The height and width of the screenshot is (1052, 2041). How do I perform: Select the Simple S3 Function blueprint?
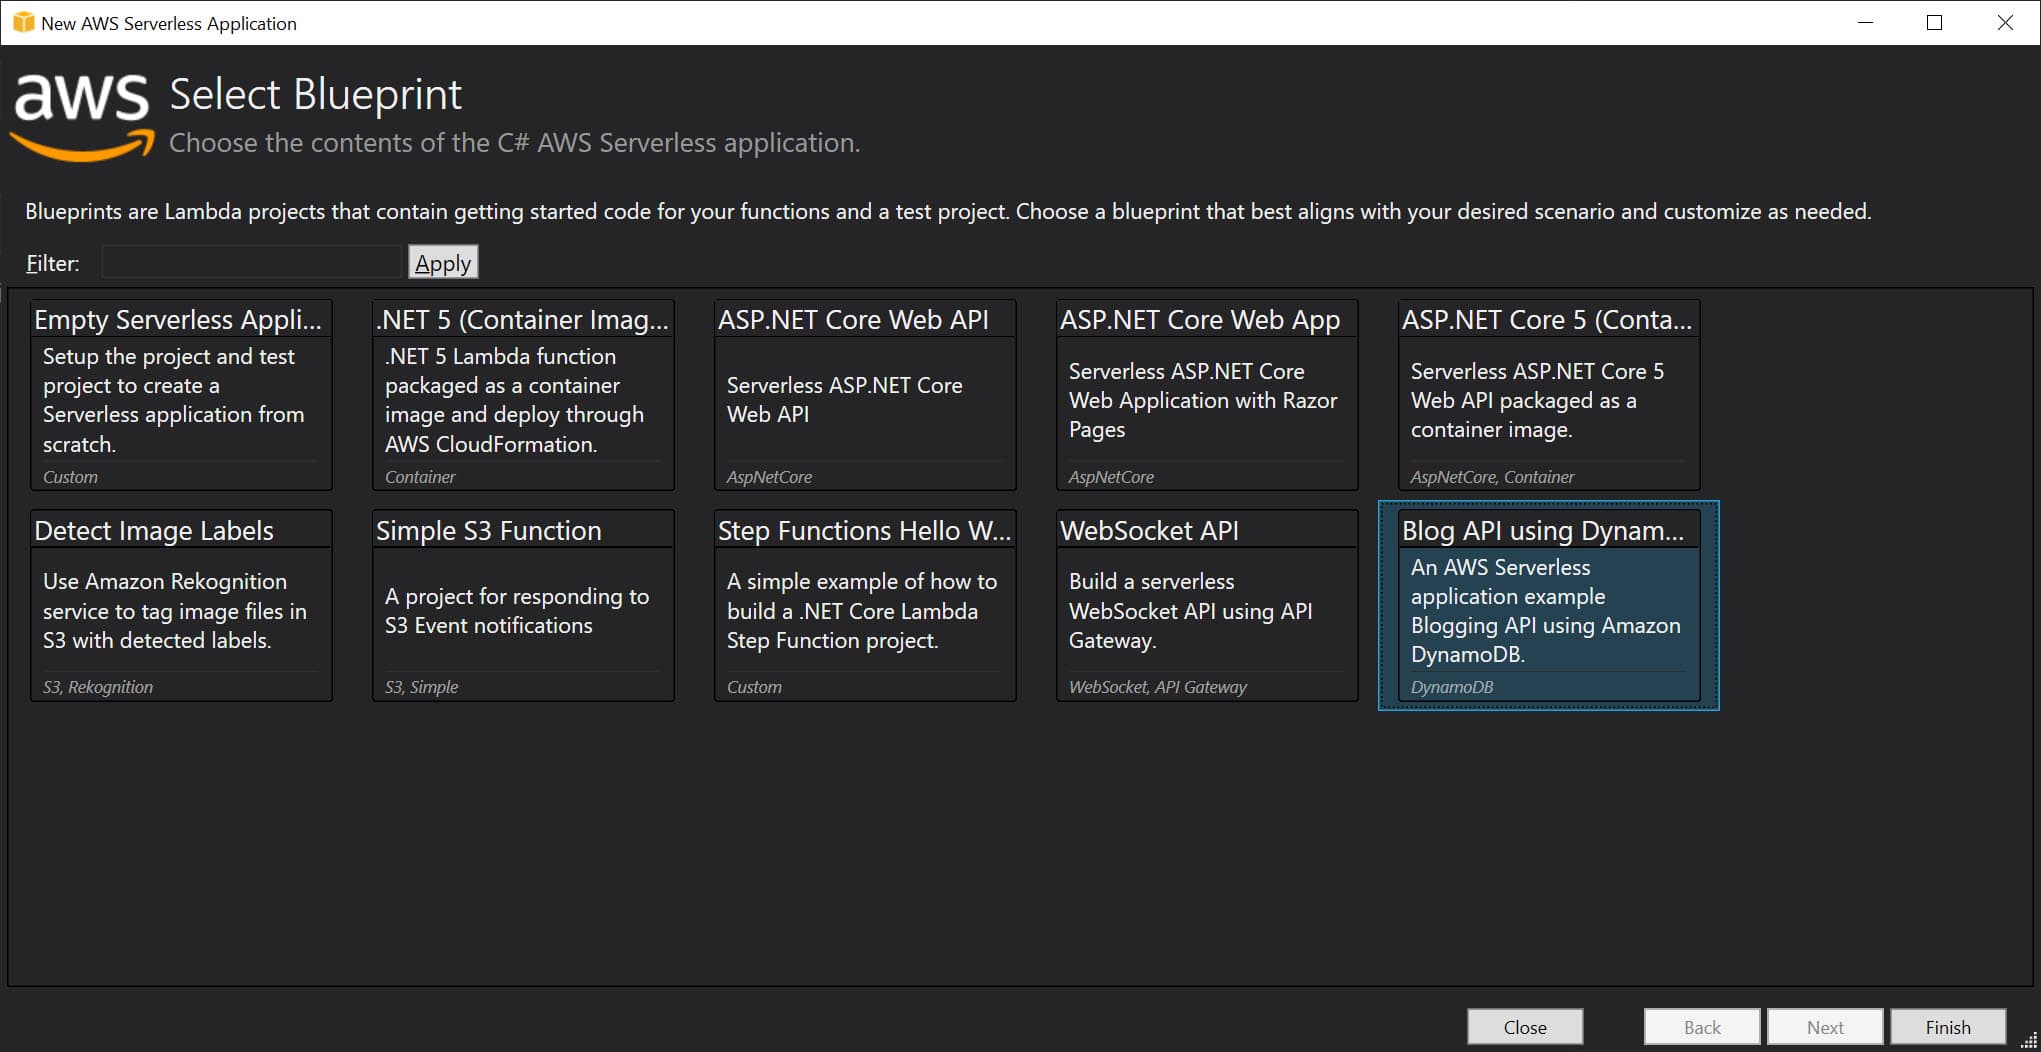tap(523, 605)
